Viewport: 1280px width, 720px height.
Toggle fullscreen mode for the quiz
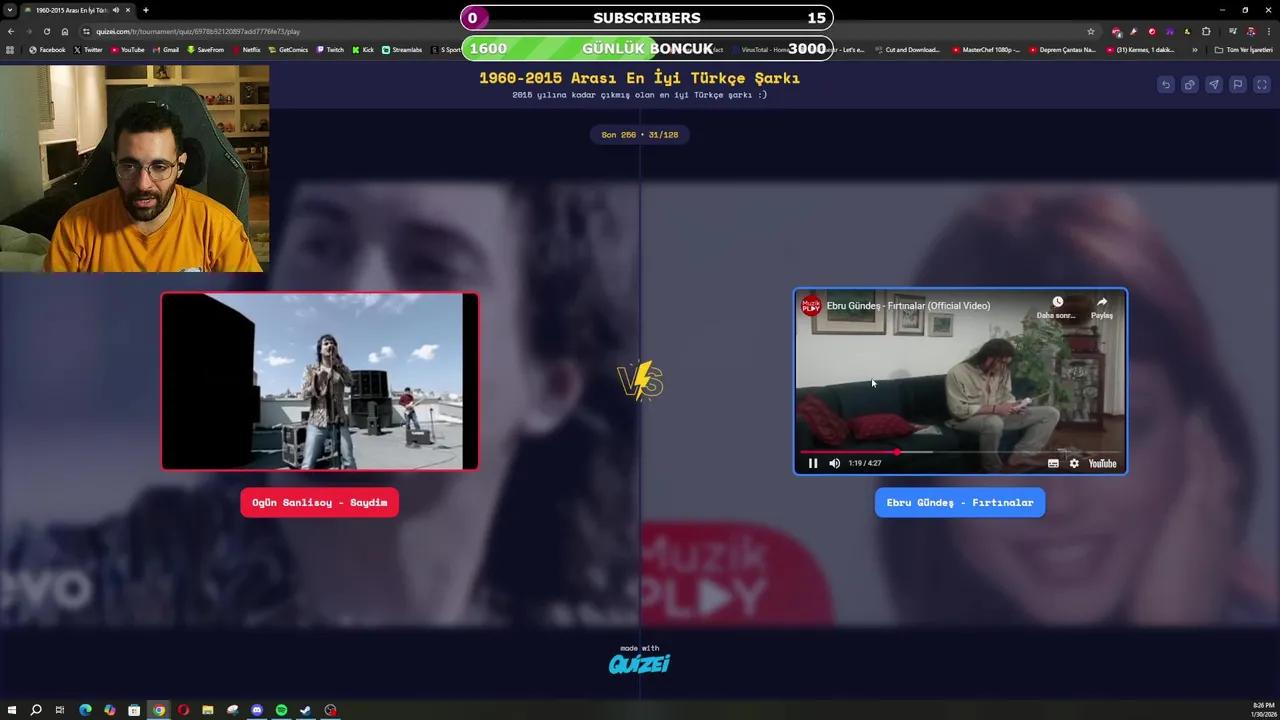1261,85
